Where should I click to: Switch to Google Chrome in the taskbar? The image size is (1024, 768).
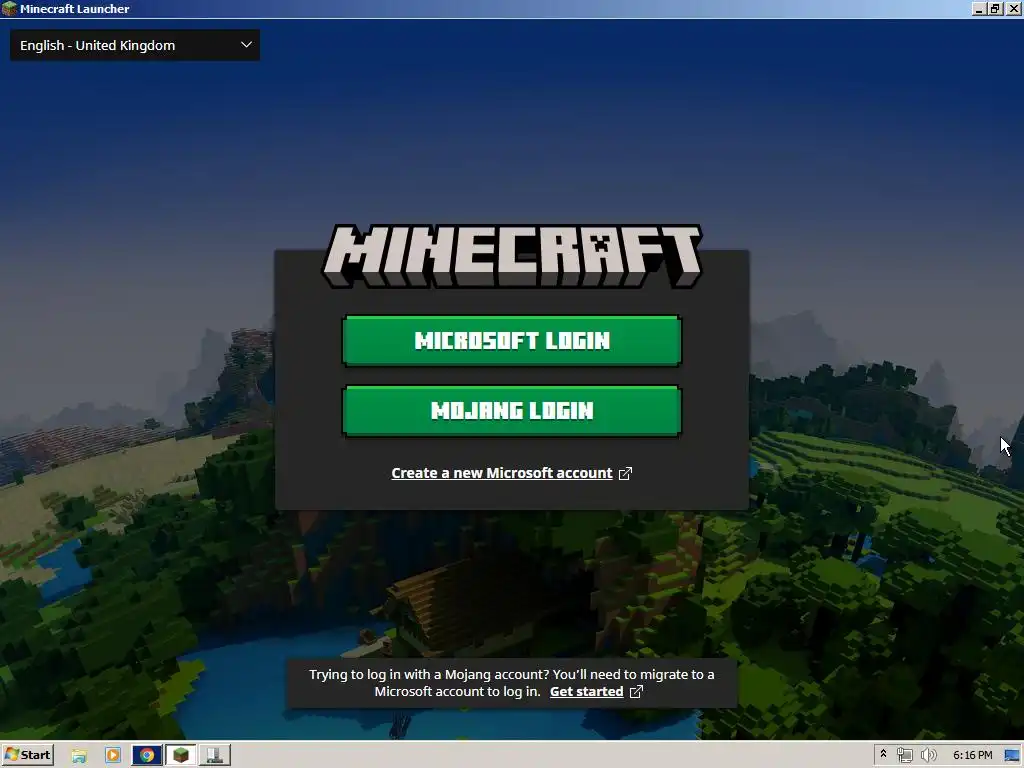point(147,756)
